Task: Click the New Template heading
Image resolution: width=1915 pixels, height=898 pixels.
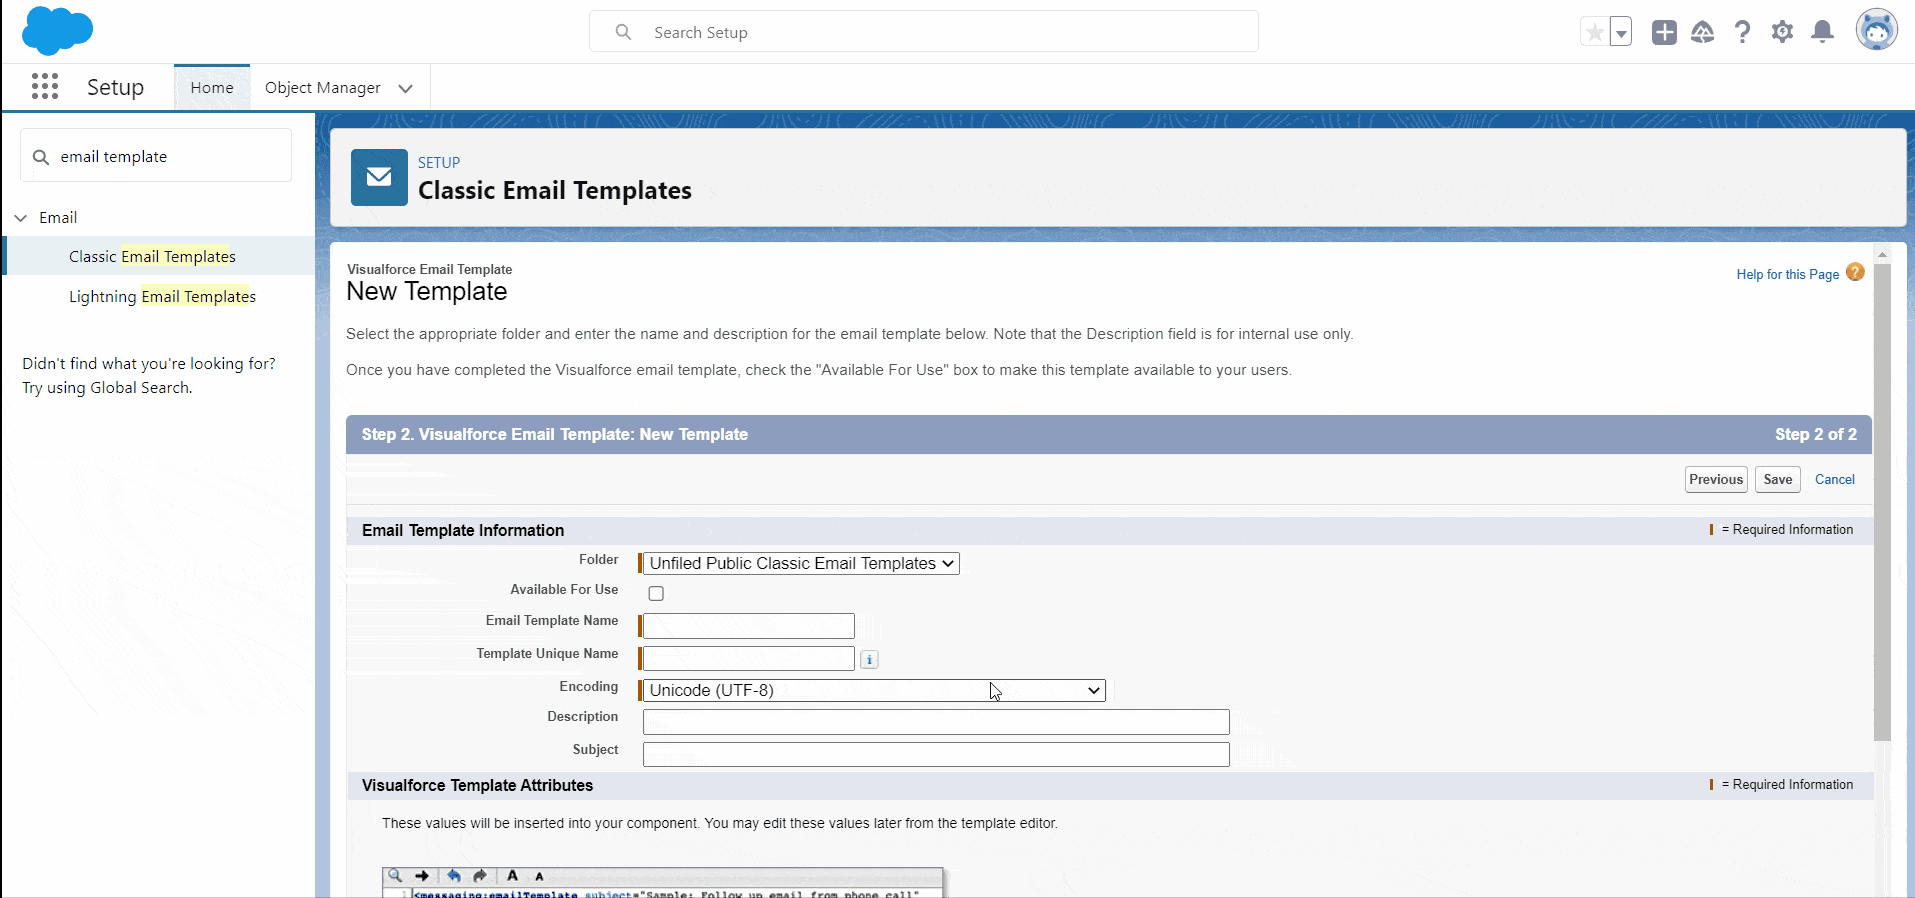Action: (427, 291)
